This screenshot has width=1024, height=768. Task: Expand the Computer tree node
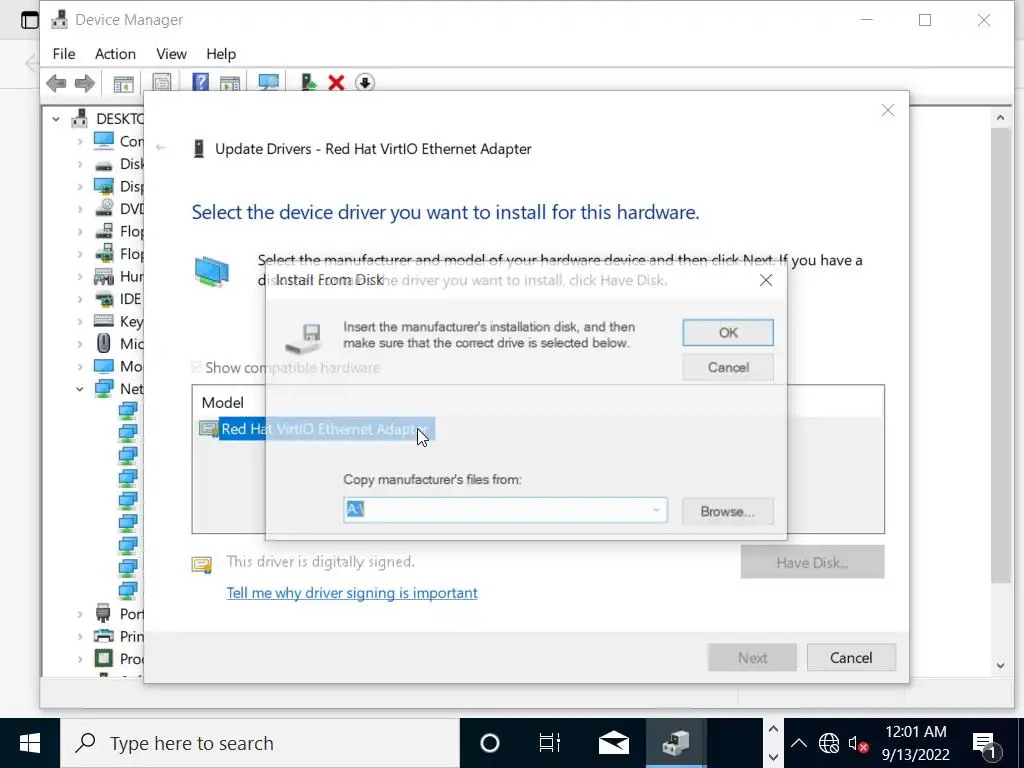(x=80, y=141)
